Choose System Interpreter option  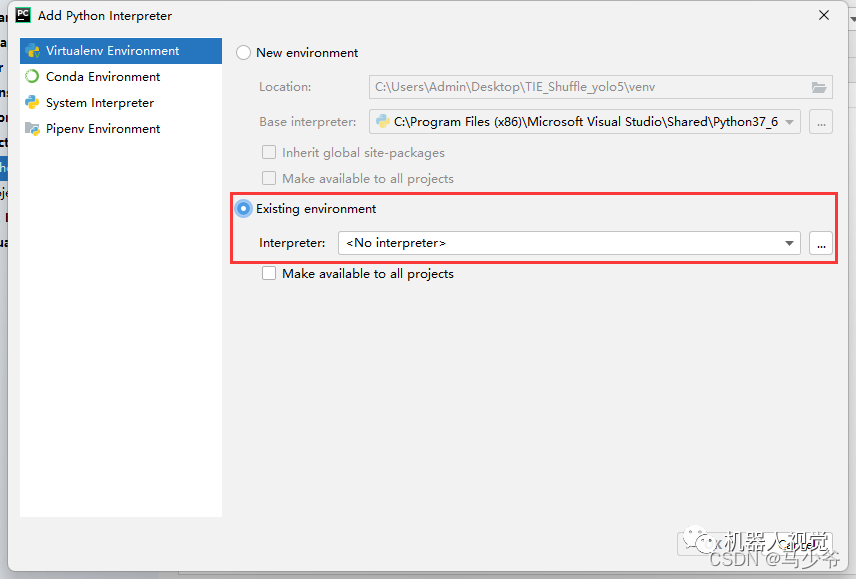121,103
